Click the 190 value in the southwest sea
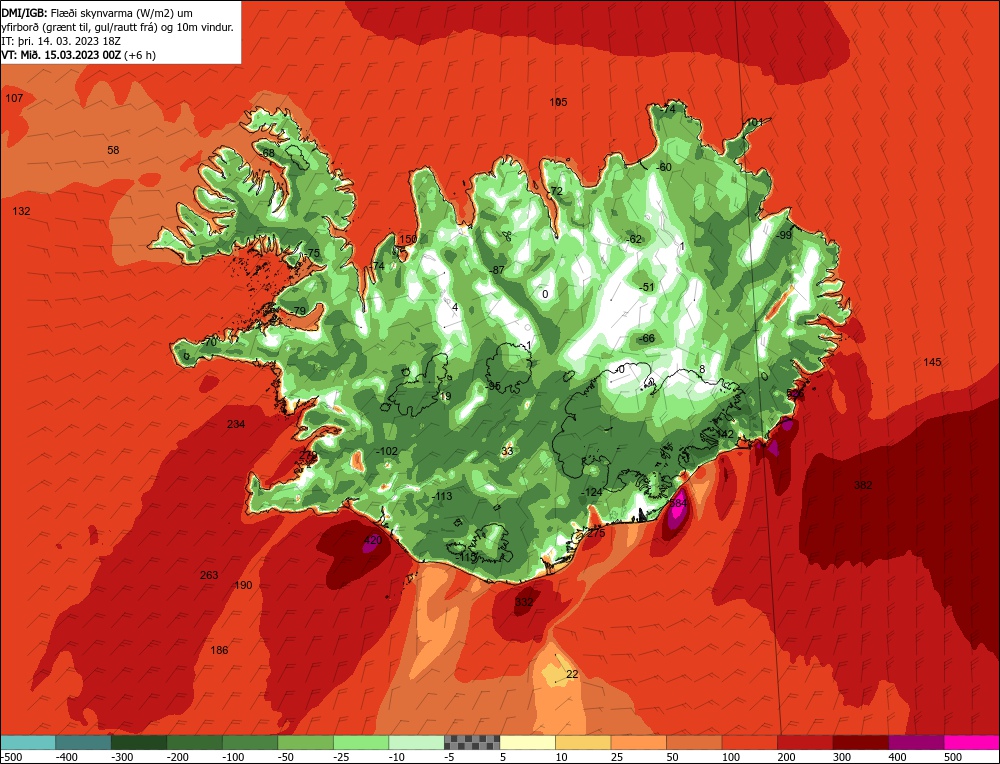This screenshot has height=764, width=1000. click(x=243, y=585)
